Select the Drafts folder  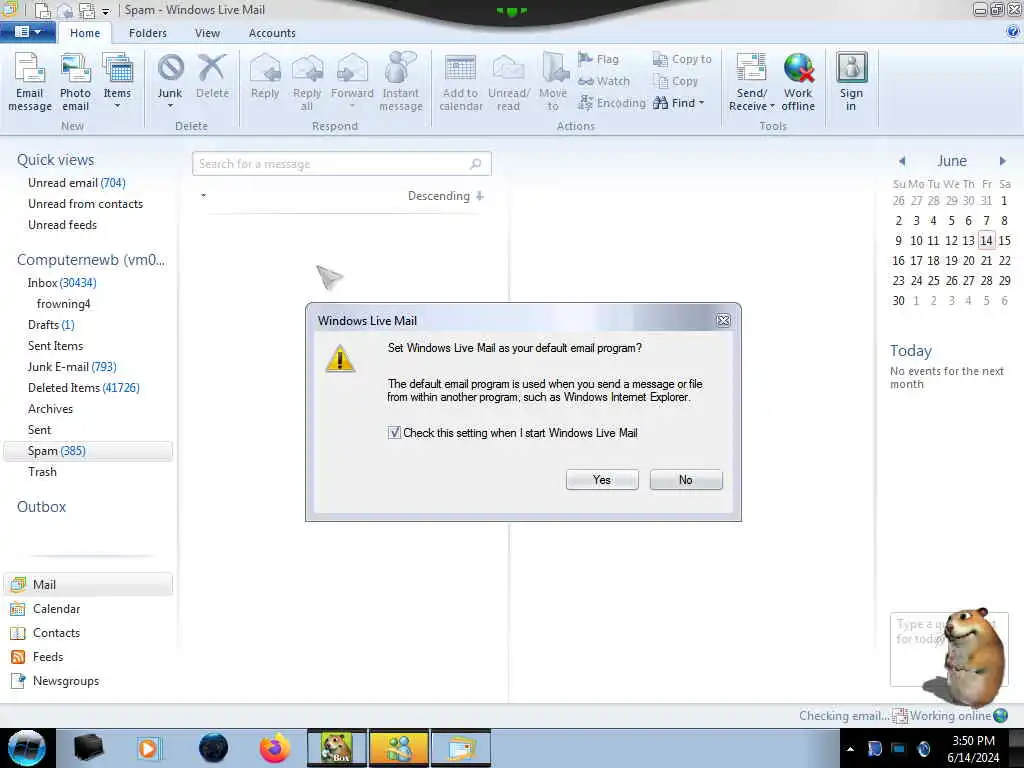[x=51, y=325]
